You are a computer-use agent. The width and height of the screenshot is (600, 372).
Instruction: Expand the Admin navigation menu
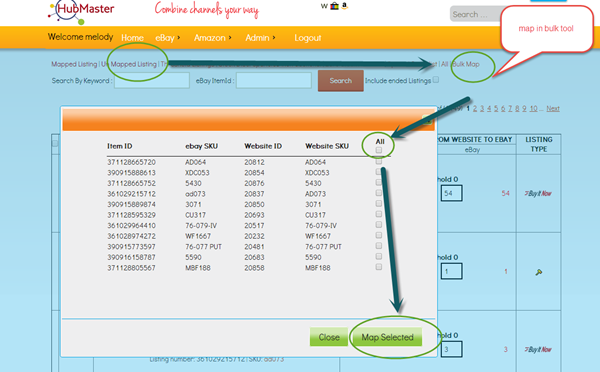click(260, 38)
